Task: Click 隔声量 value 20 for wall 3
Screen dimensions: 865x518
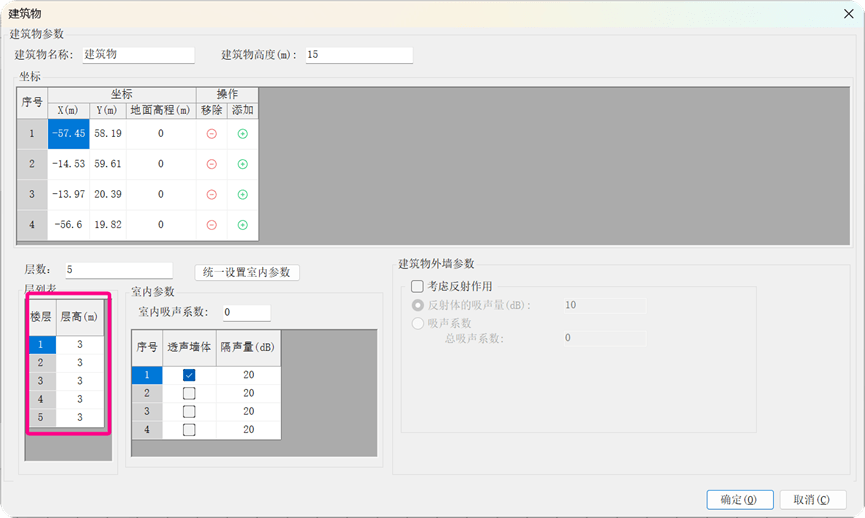Action: (249, 412)
